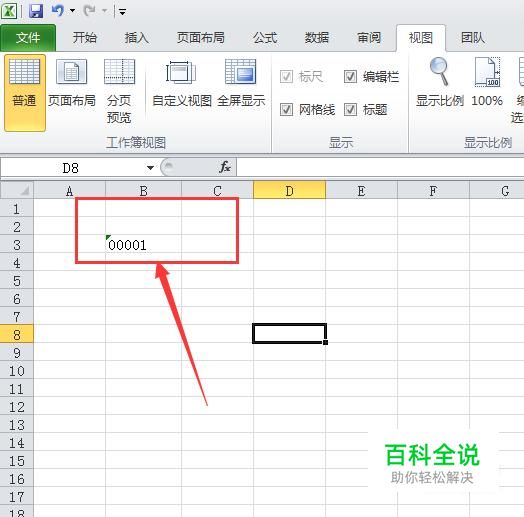Click the Name Box showing D8
This screenshot has height=517, width=524.
(x=72, y=168)
